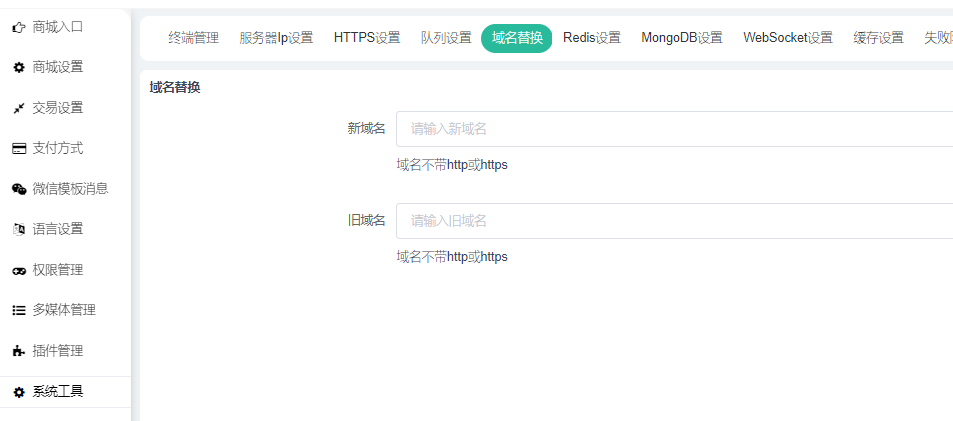
Task: Click the list icon beside 多媒体管理
Action: pos(19,310)
